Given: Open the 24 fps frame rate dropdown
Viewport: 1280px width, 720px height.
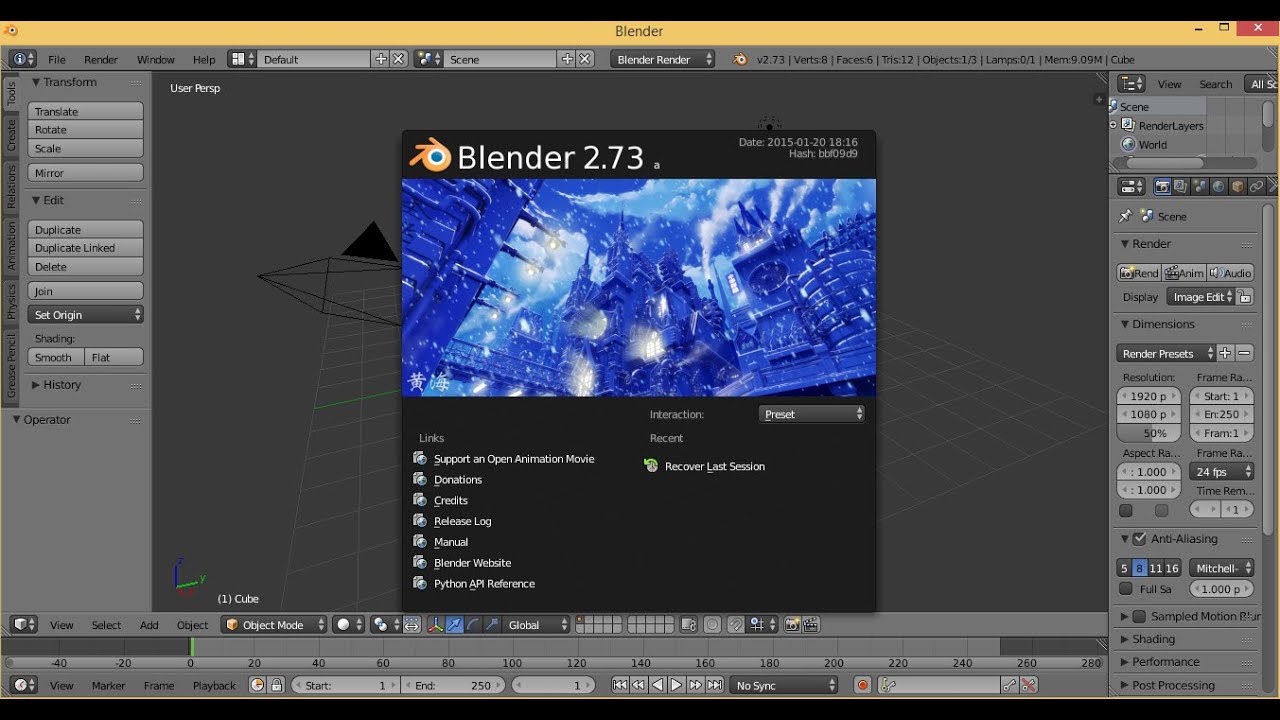Looking at the screenshot, I should click(x=1221, y=472).
